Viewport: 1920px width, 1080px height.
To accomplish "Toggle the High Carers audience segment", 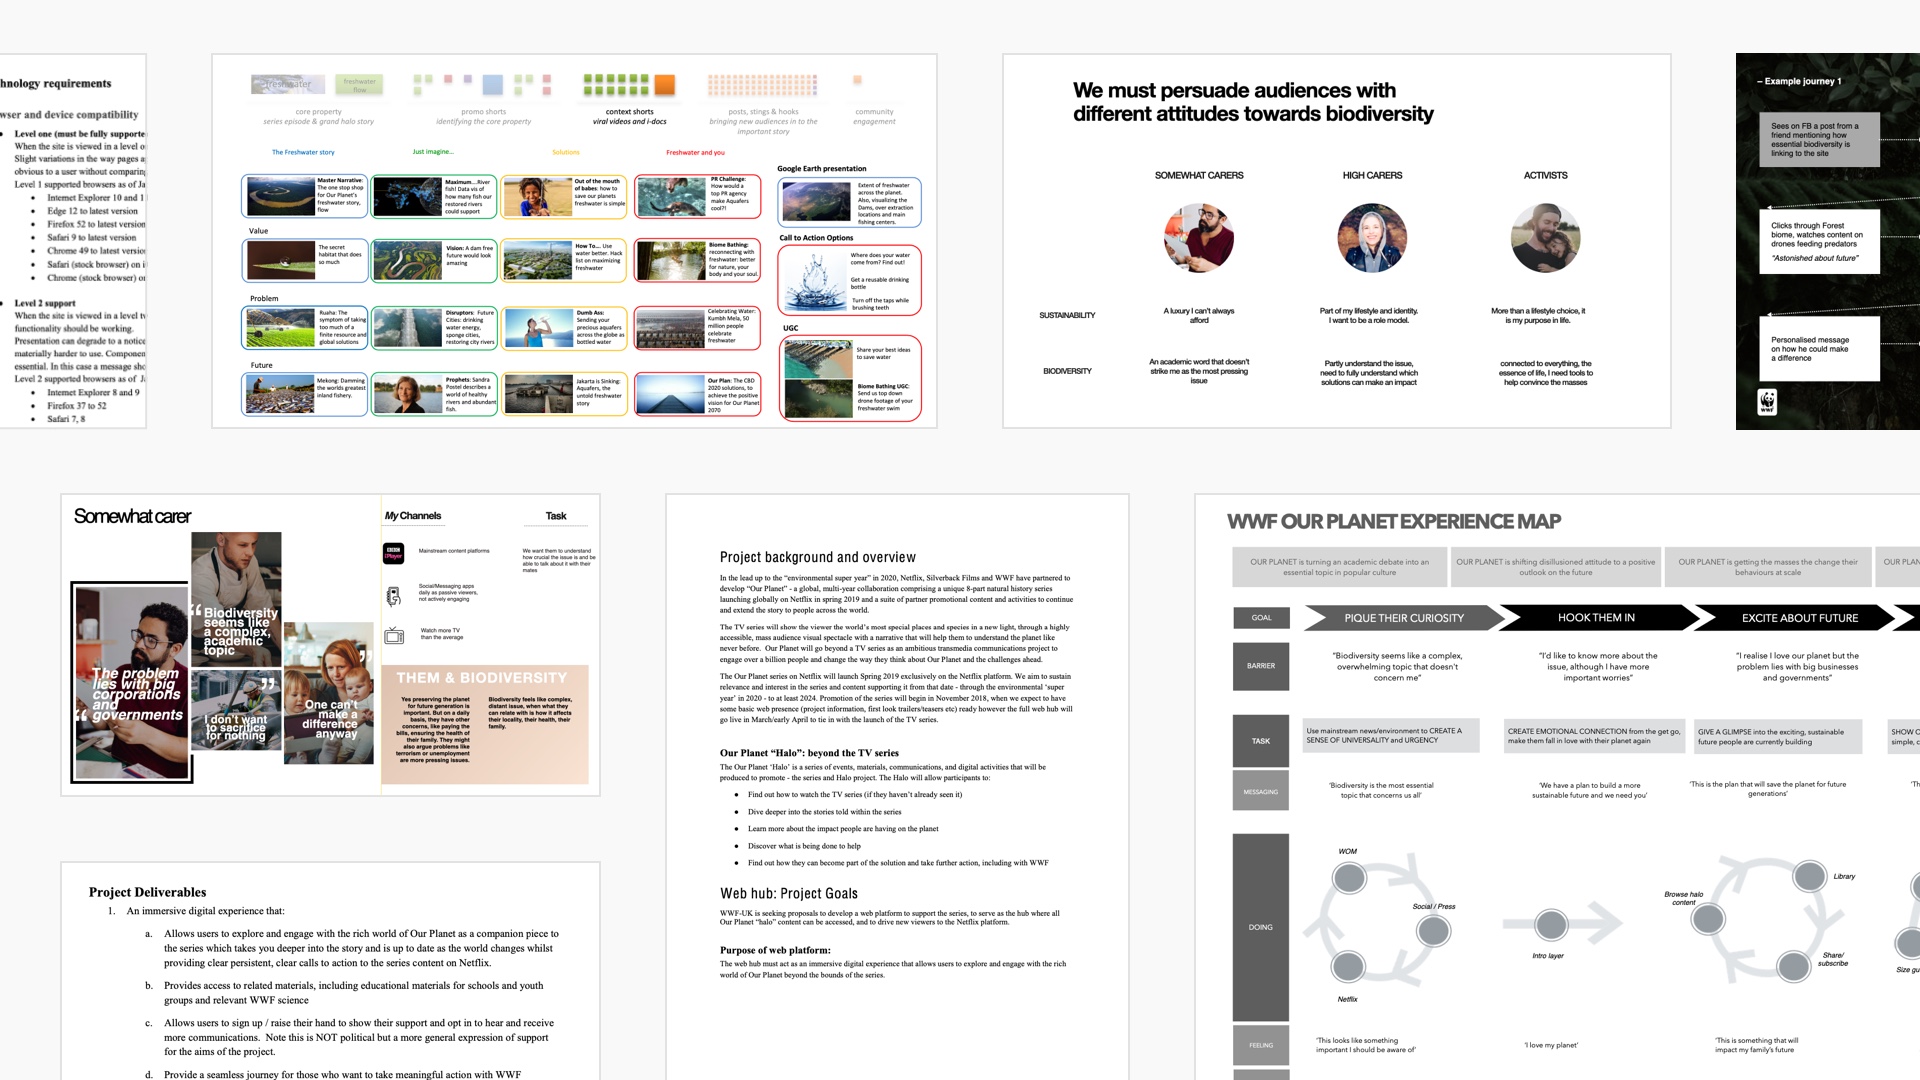I will 1370,173.
